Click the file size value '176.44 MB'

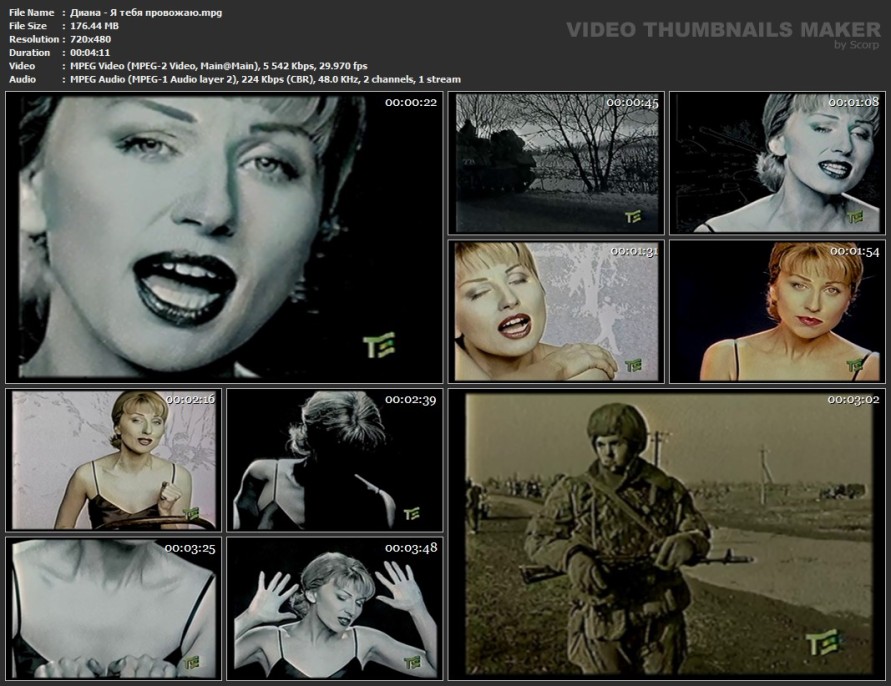tap(94, 26)
